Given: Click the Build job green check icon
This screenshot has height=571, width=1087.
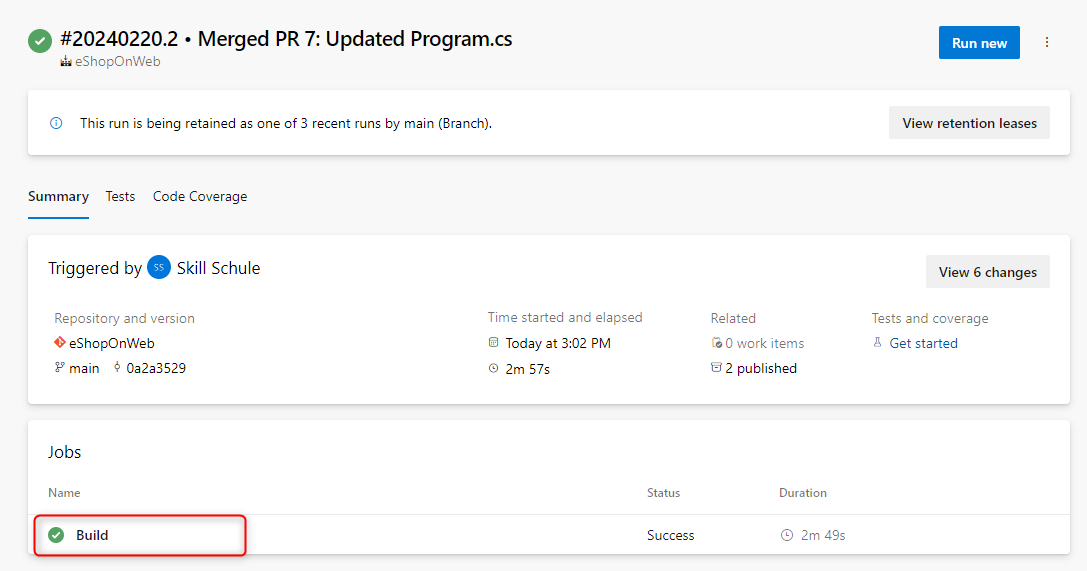Looking at the screenshot, I should (x=56, y=535).
